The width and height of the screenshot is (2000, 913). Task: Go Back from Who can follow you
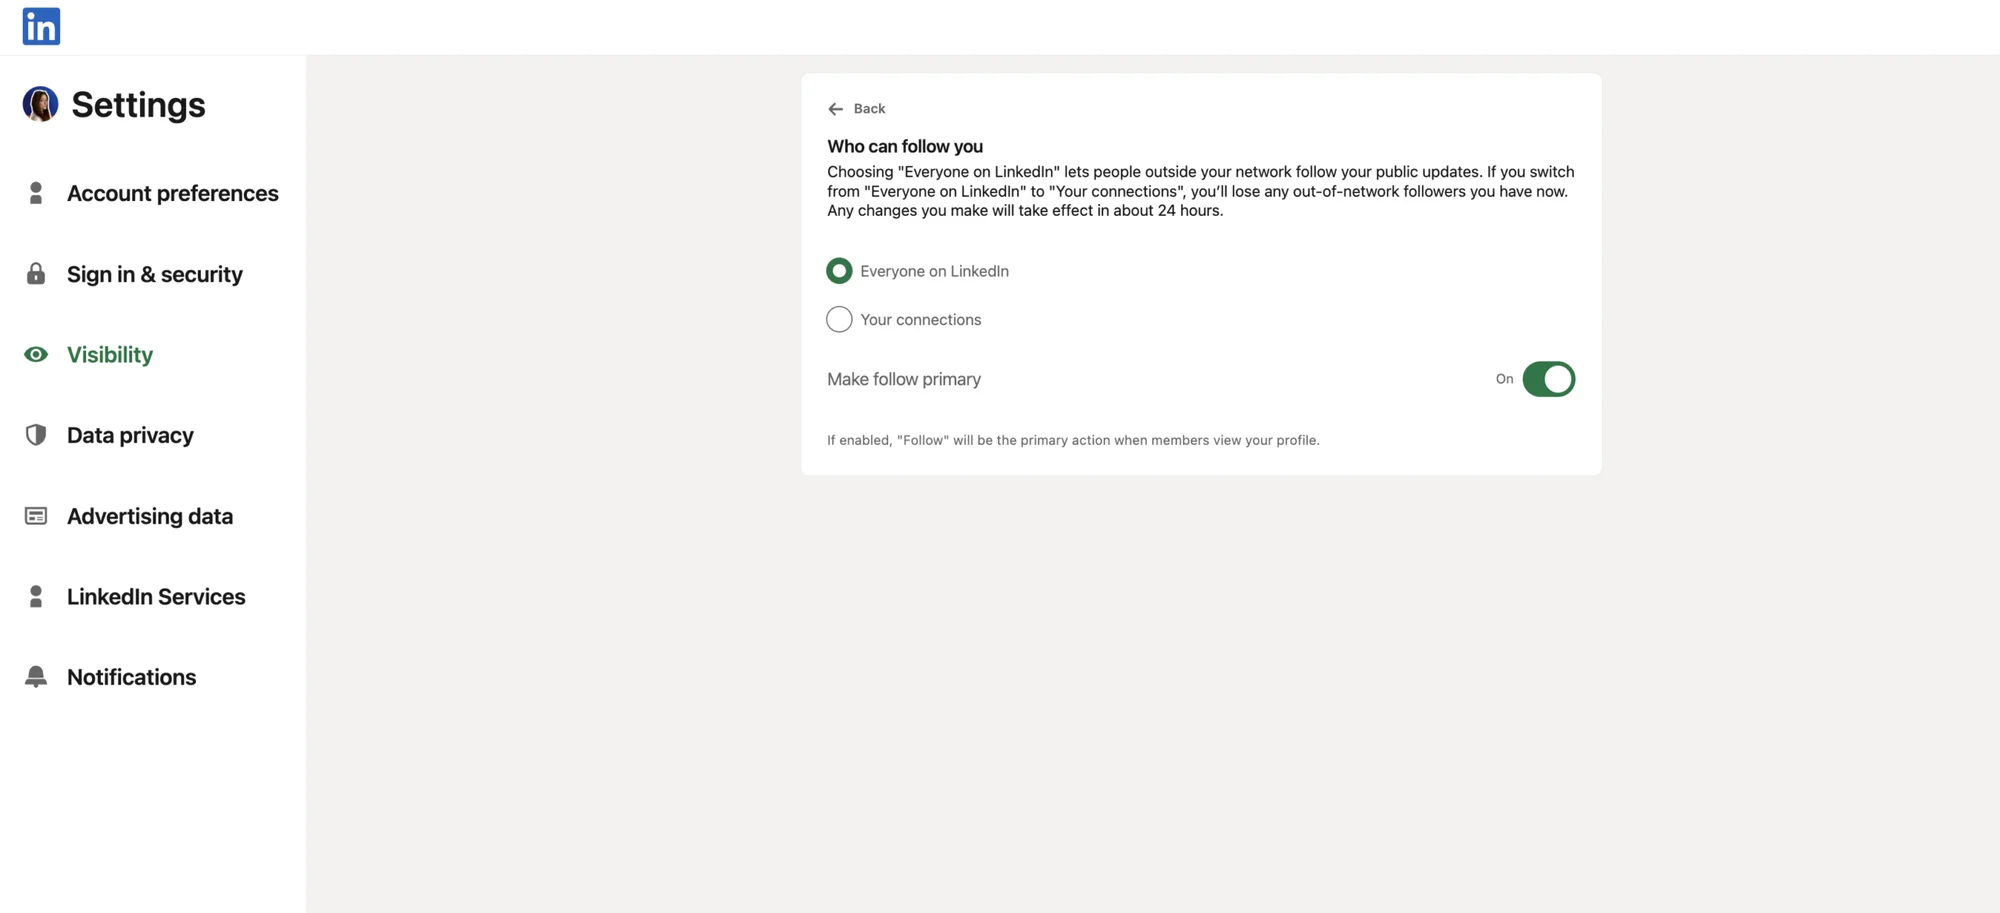click(x=857, y=109)
